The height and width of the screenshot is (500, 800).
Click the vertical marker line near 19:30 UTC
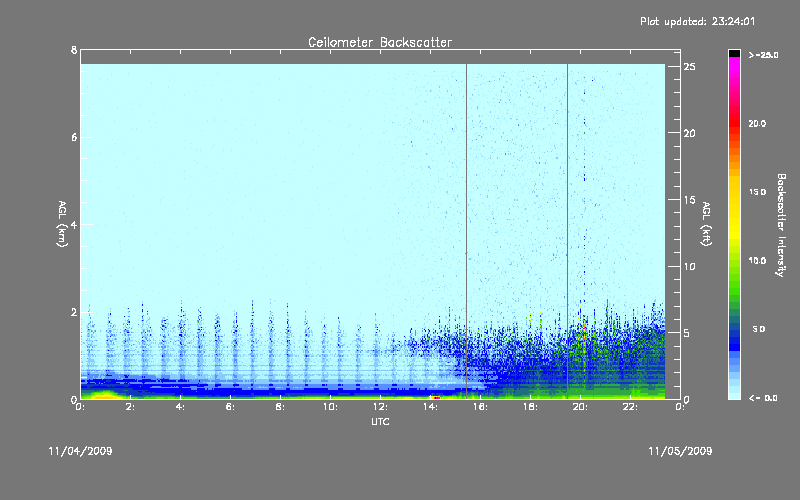click(x=567, y=231)
